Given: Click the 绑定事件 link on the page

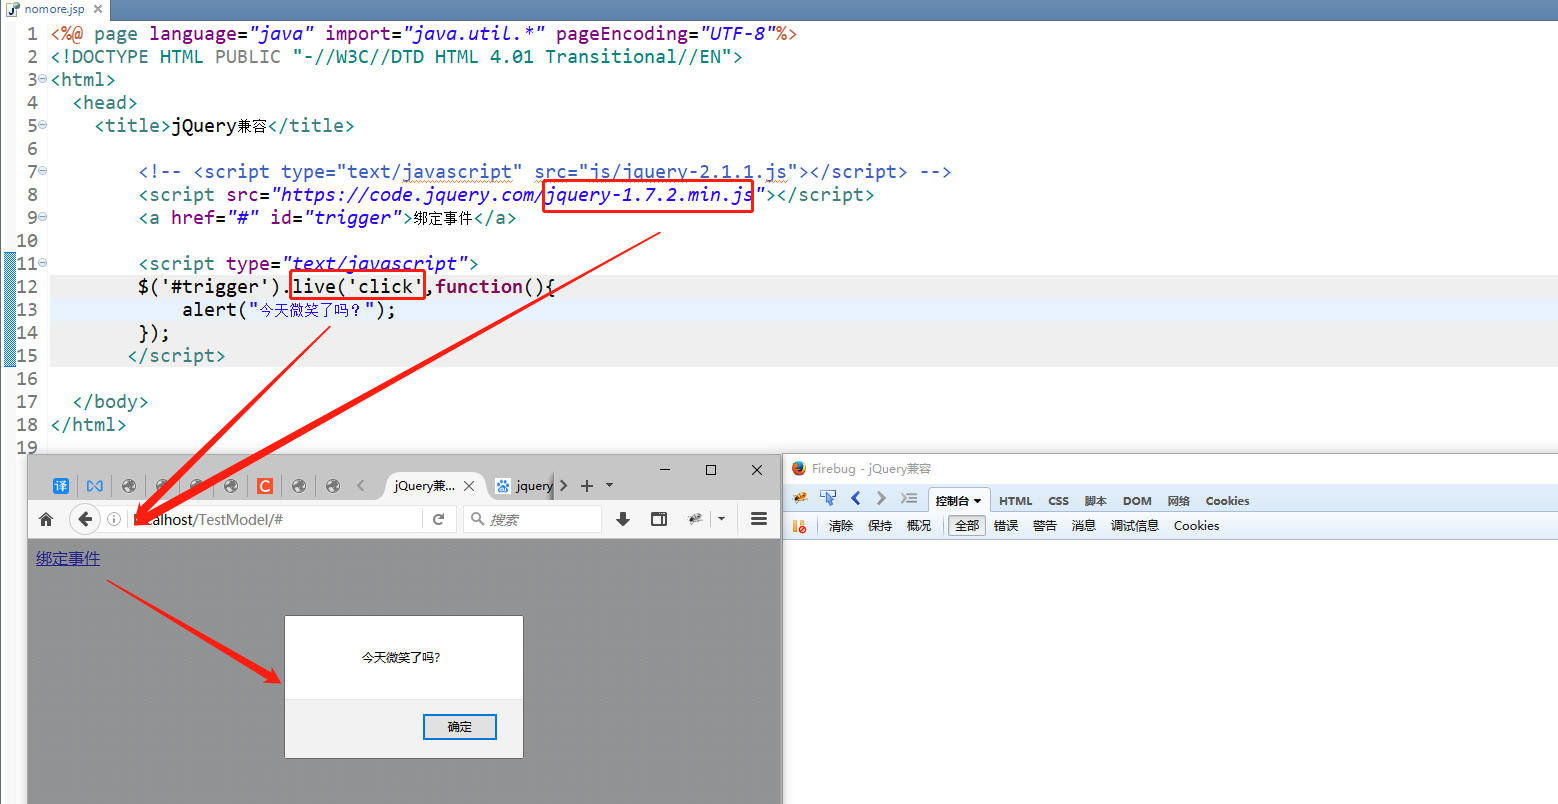Looking at the screenshot, I should pyautogui.click(x=68, y=558).
